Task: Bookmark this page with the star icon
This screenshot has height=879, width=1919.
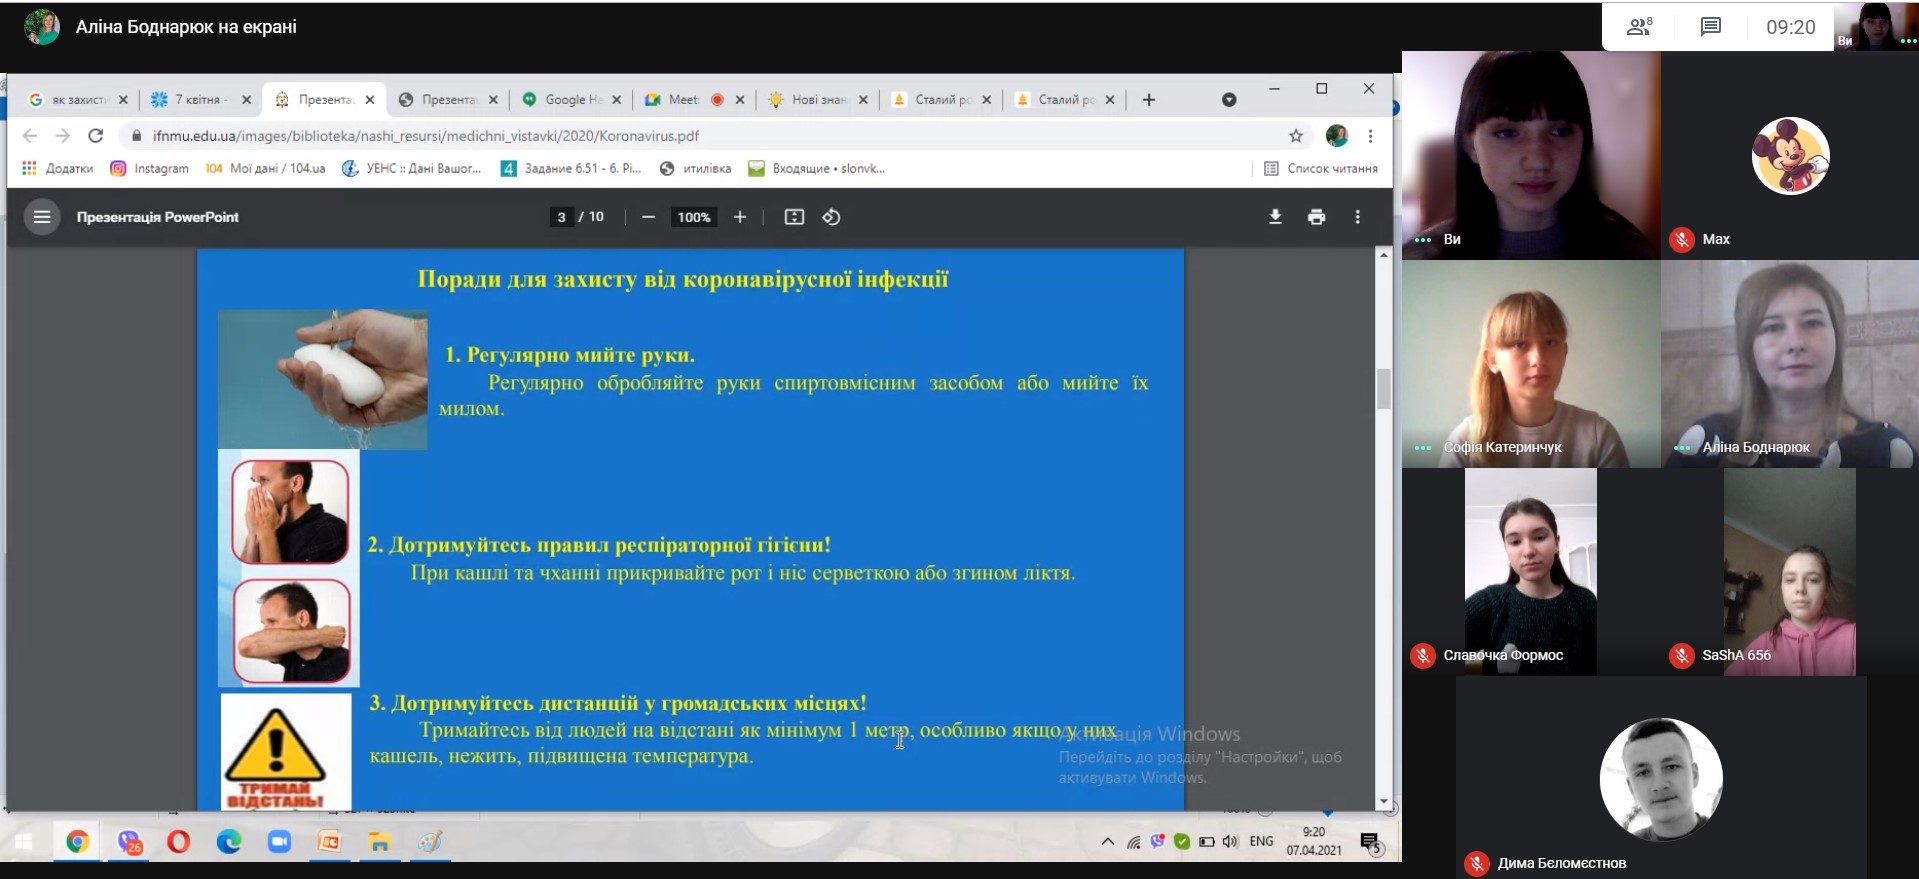Action: 1296,136
